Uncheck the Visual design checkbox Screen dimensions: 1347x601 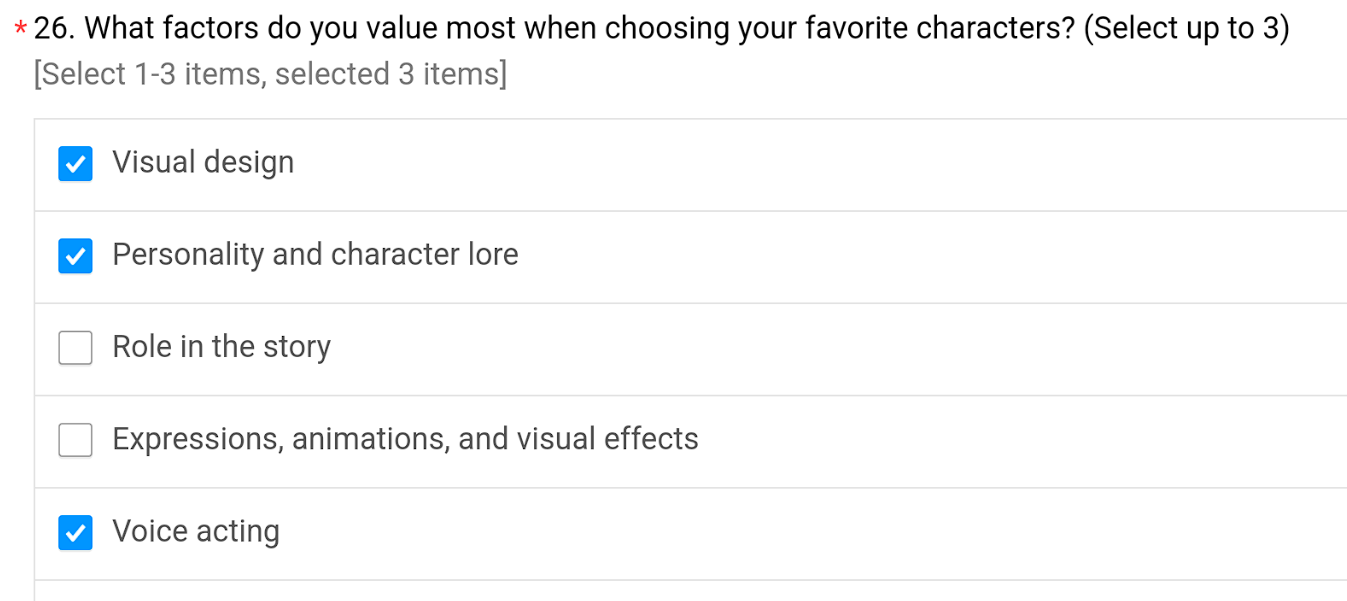[75, 163]
